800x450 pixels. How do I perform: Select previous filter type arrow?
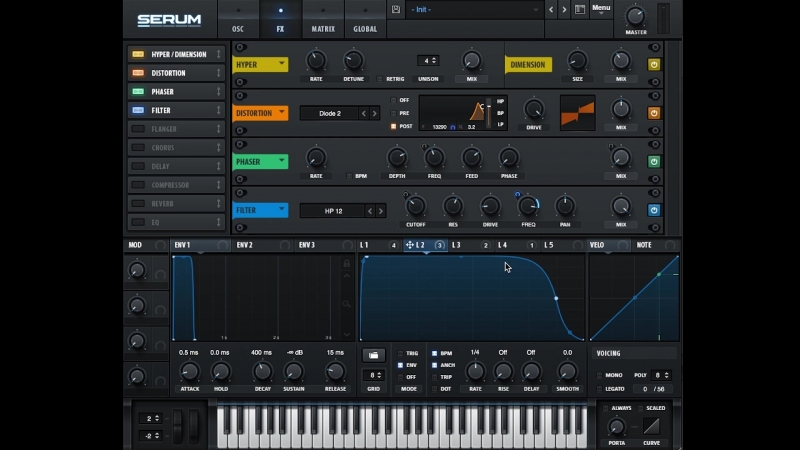pos(370,211)
